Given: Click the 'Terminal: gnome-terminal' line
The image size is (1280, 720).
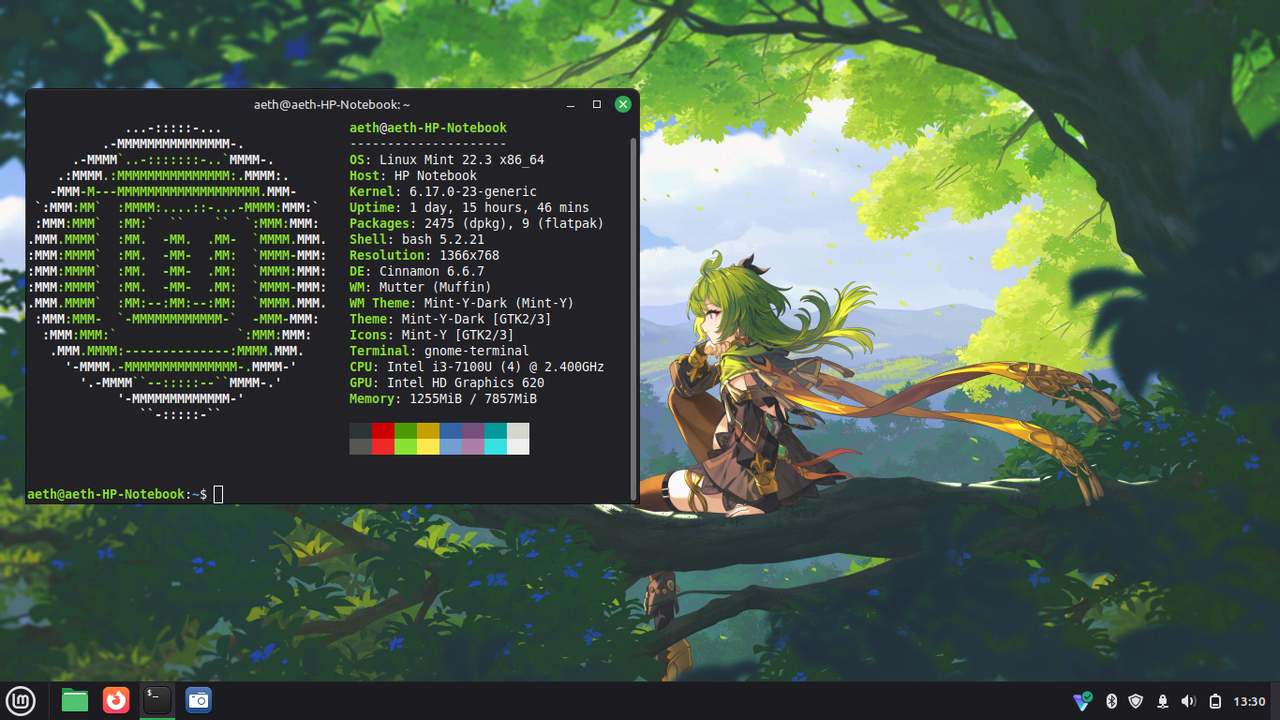Looking at the screenshot, I should [439, 352].
